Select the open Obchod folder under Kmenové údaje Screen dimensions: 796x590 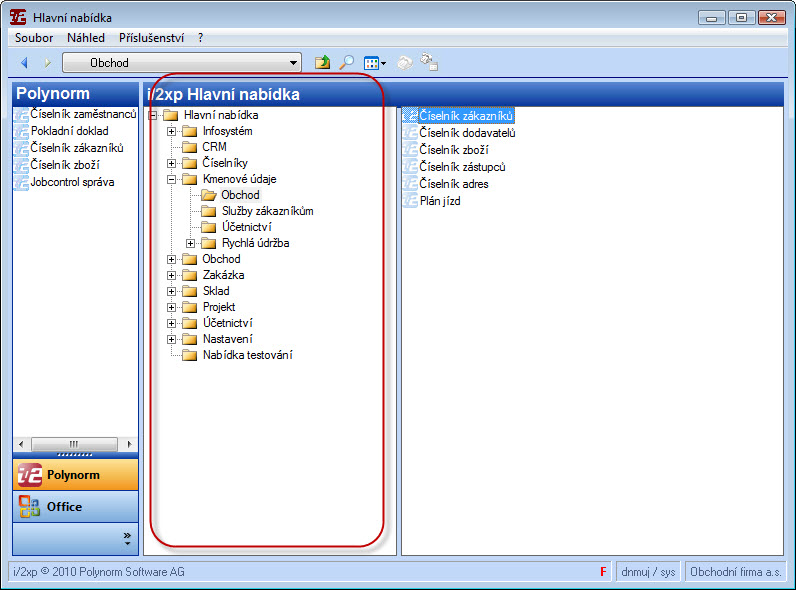pyautogui.click(x=240, y=195)
